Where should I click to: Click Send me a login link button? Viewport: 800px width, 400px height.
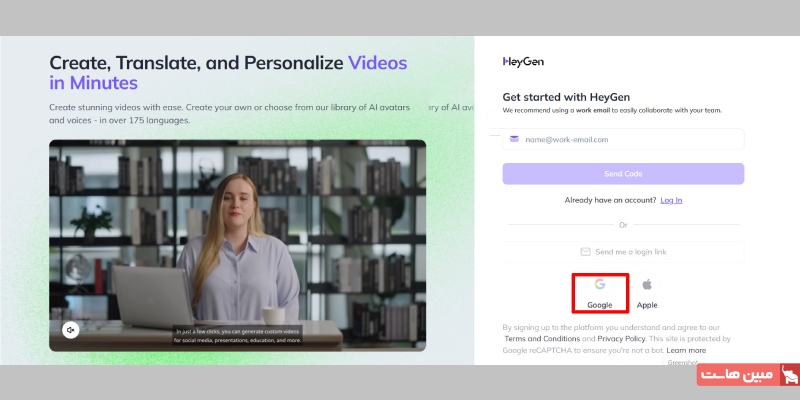coord(623,252)
